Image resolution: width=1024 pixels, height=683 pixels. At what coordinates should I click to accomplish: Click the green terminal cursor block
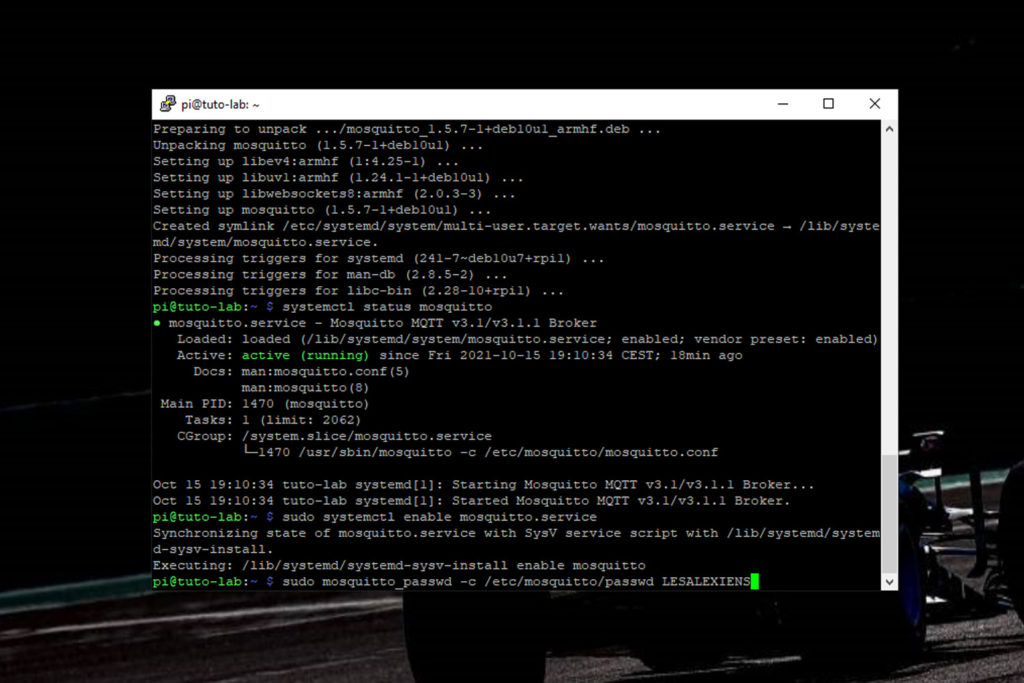point(755,581)
